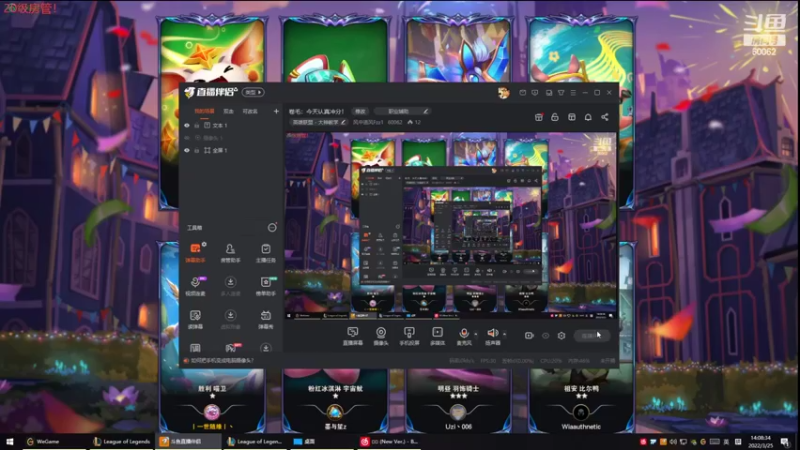Toggle visibility of dimmed 摄像头 1 layer
Screen dimensions: 800x450
[x=187, y=138]
